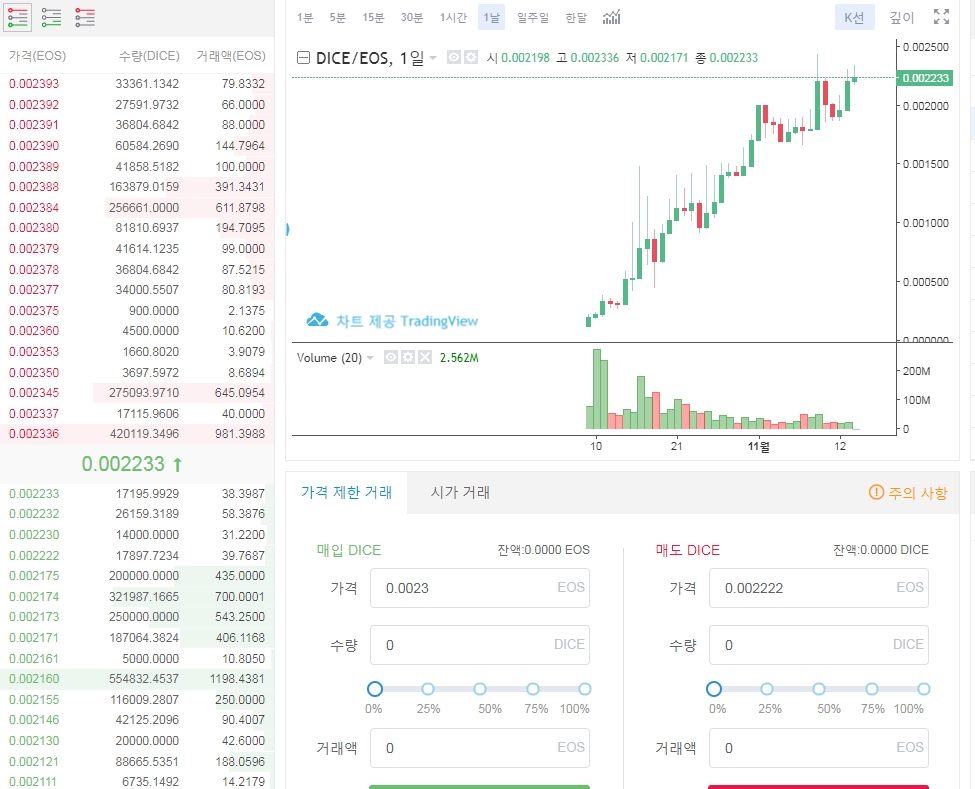Expand DICE/EOS legend dropdown arrow
Image resolution: width=975 pixels, height=789 pixels.
pyautogui.click(x=433, y=58)
